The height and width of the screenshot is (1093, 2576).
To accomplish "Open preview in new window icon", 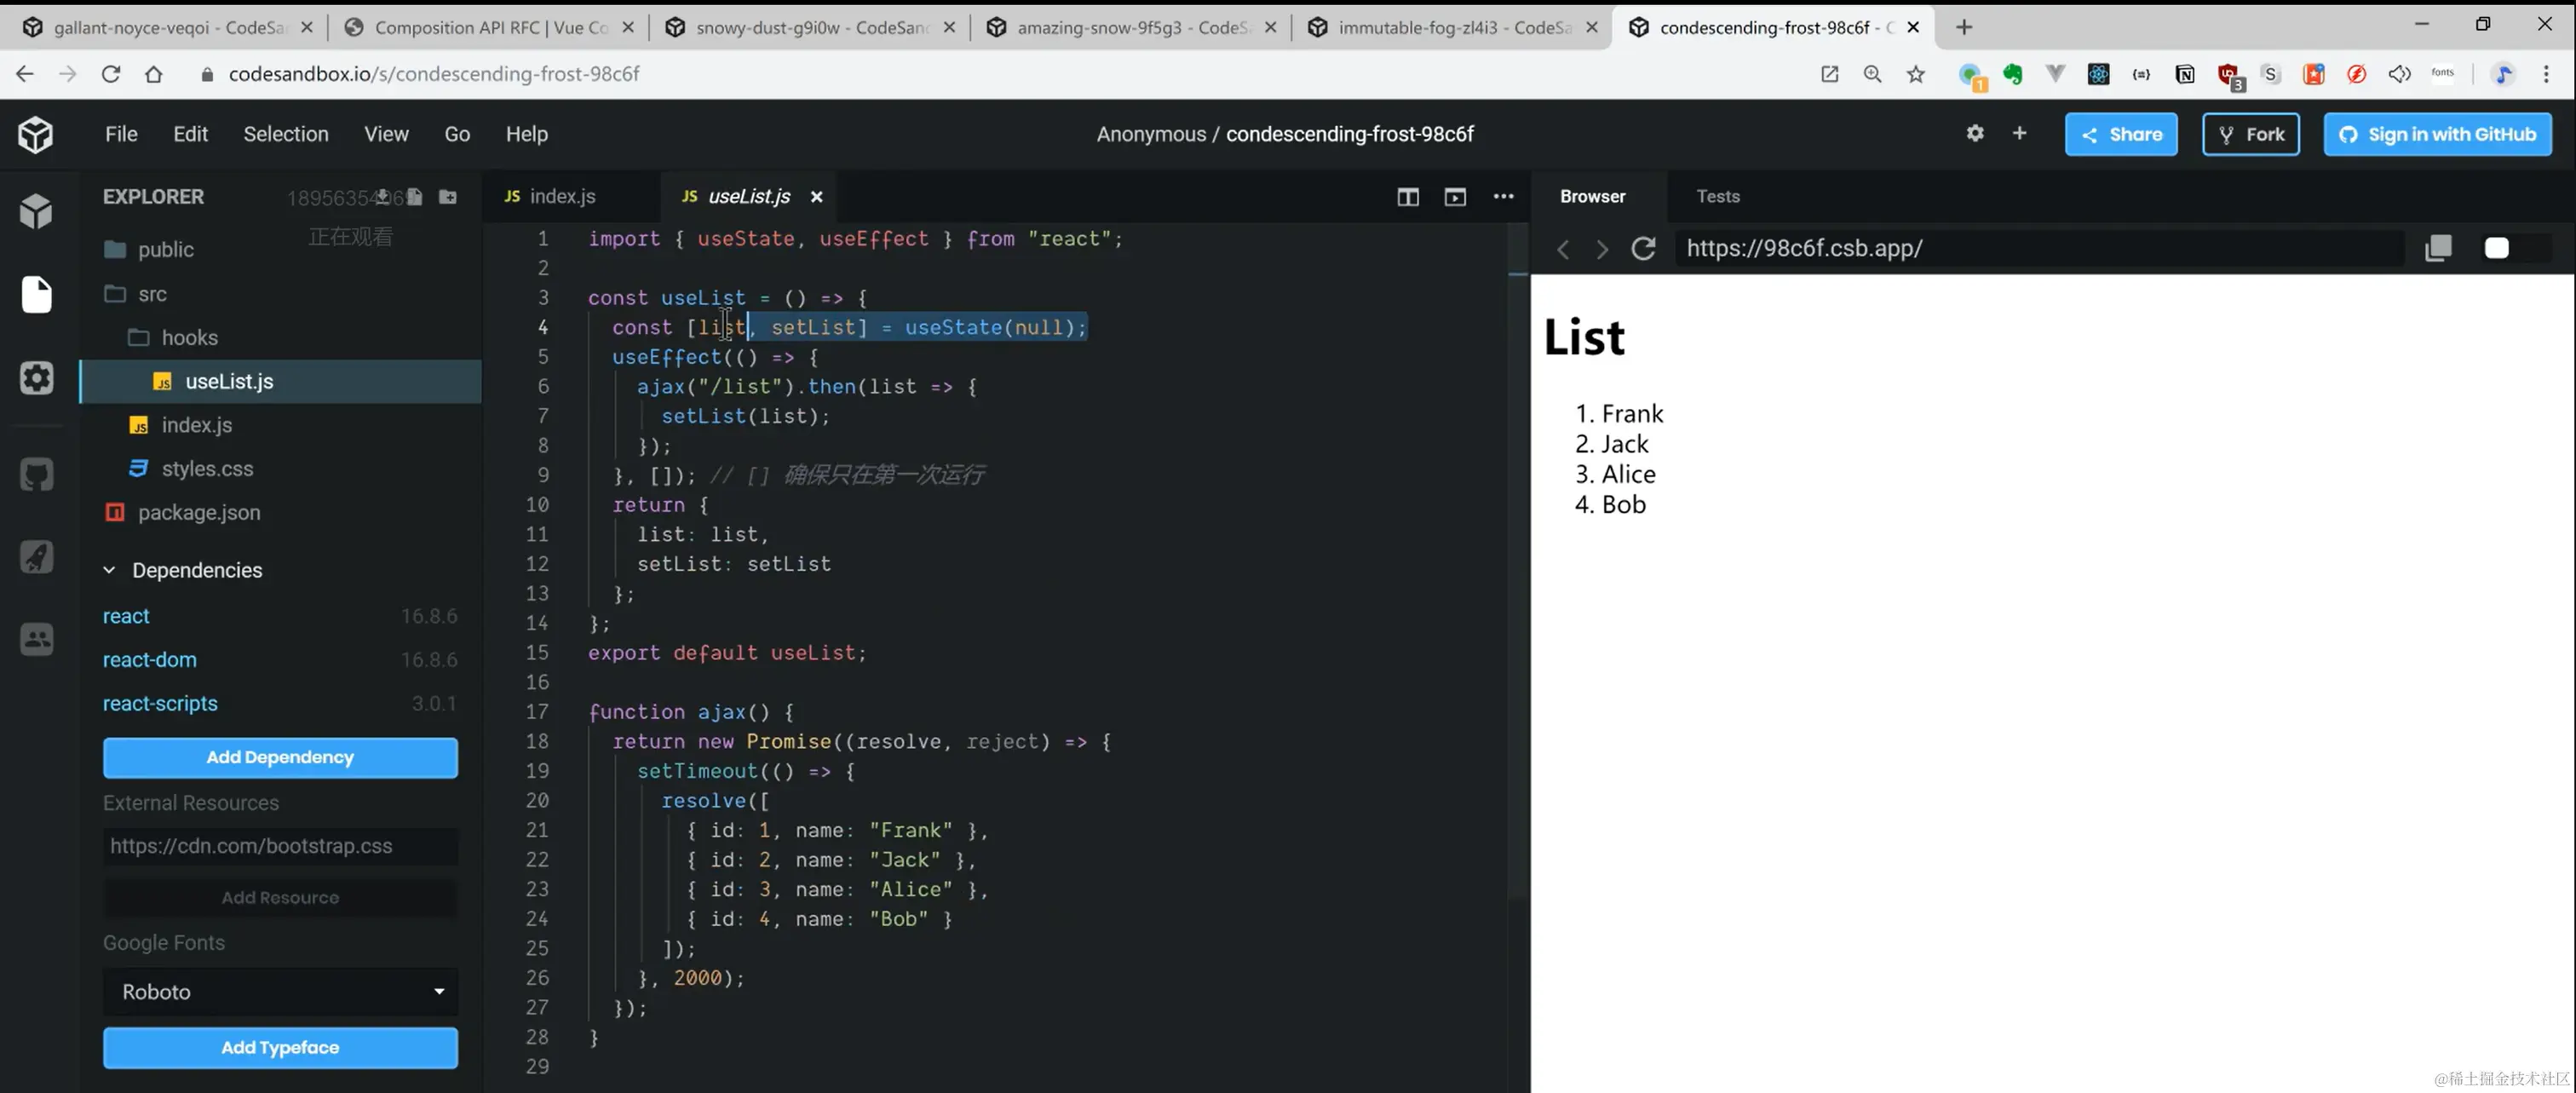I will pyautogui.click(x=2438, y=248).
